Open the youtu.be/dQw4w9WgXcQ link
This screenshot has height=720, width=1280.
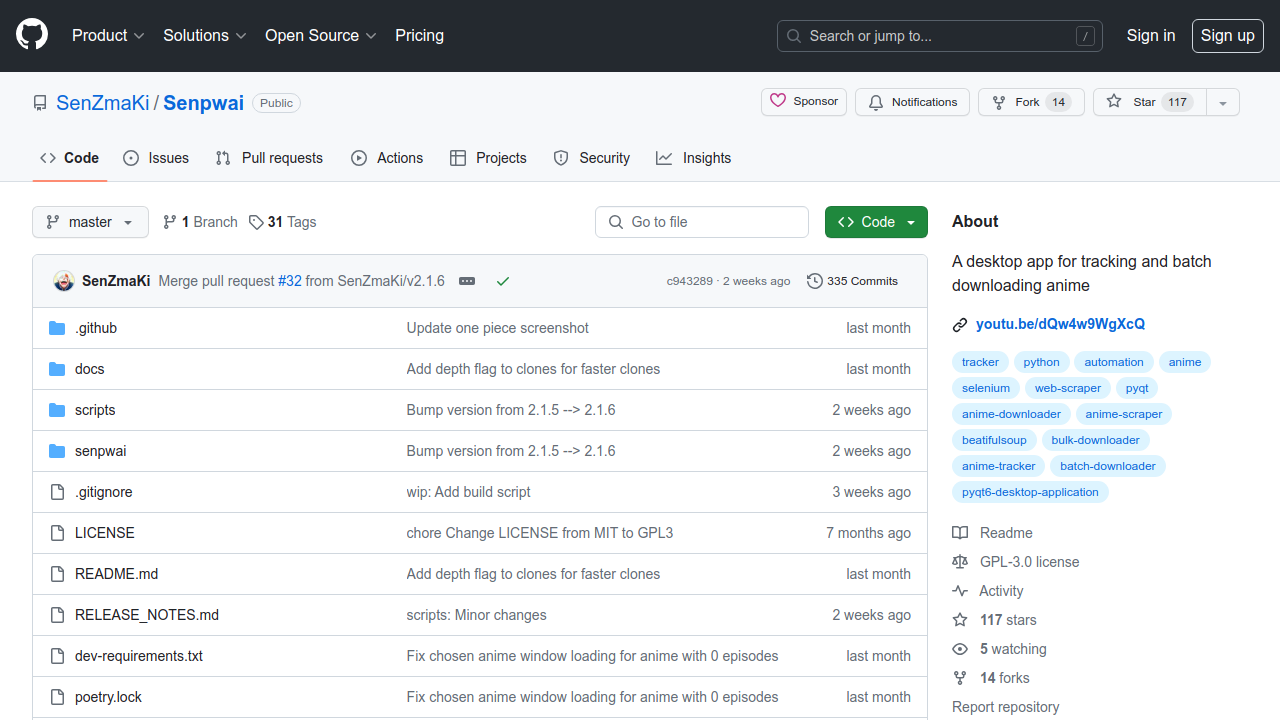(x=1060, y=324)
